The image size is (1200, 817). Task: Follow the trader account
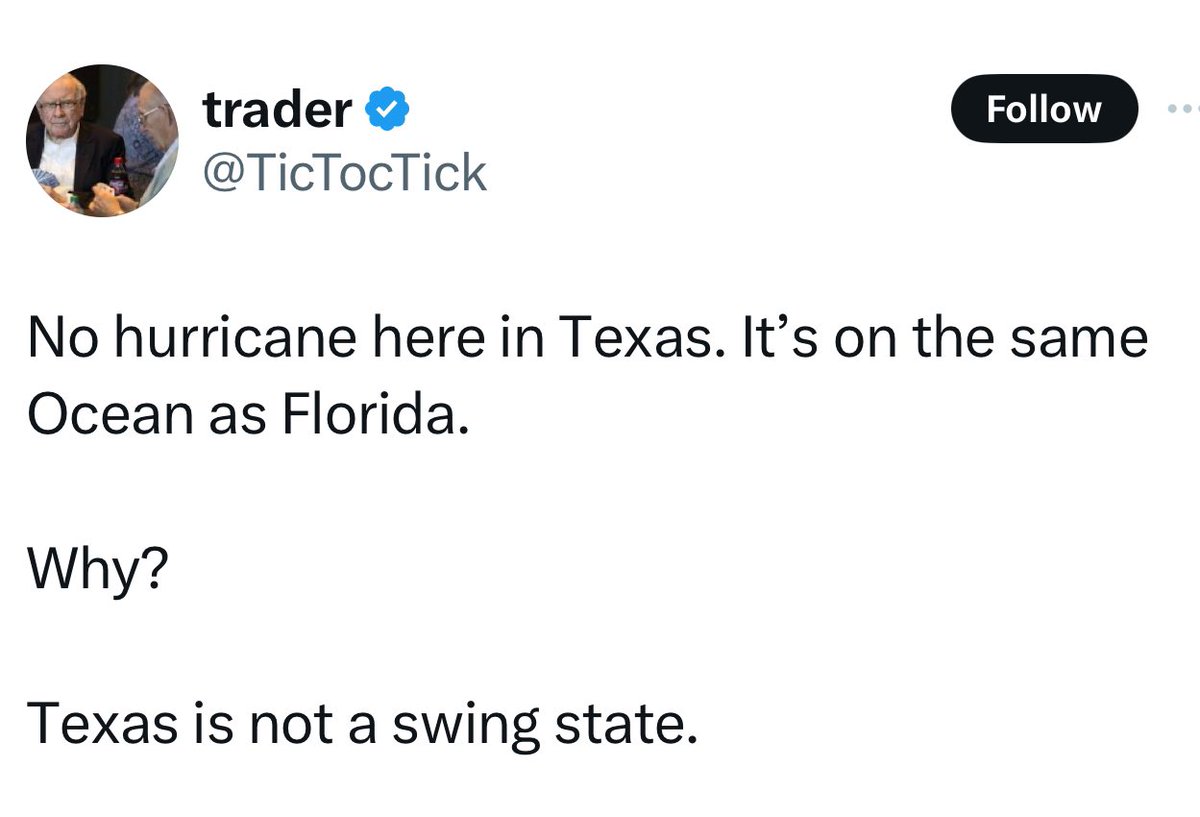pos(1044,108)
